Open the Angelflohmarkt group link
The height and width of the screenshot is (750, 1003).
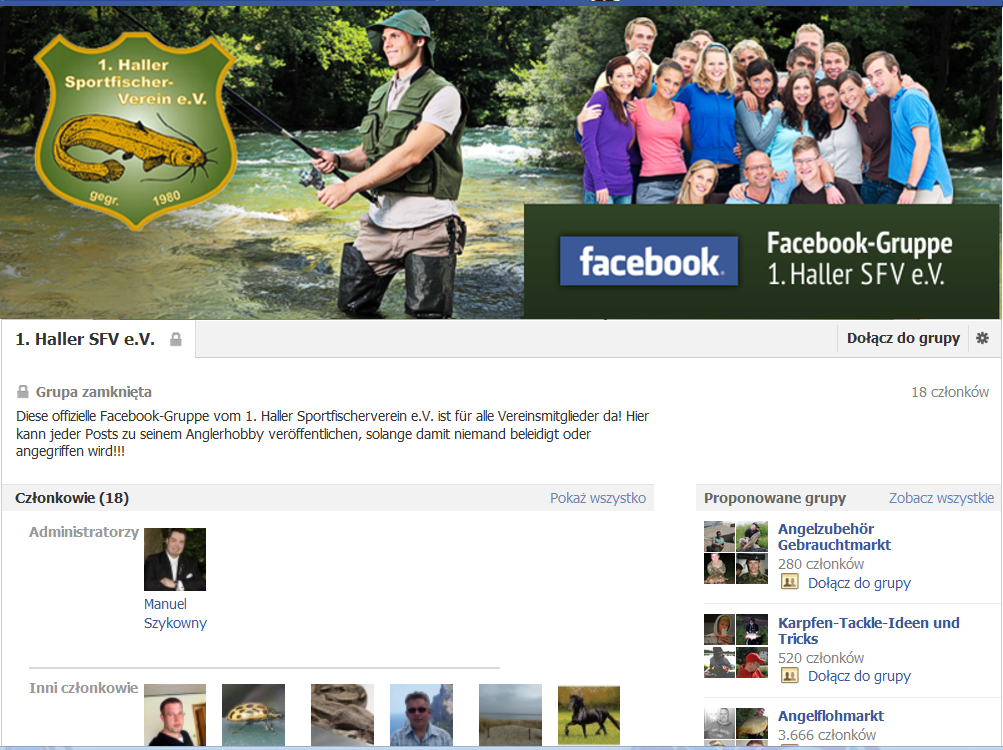pyautogui.click(x=831, y=715)
